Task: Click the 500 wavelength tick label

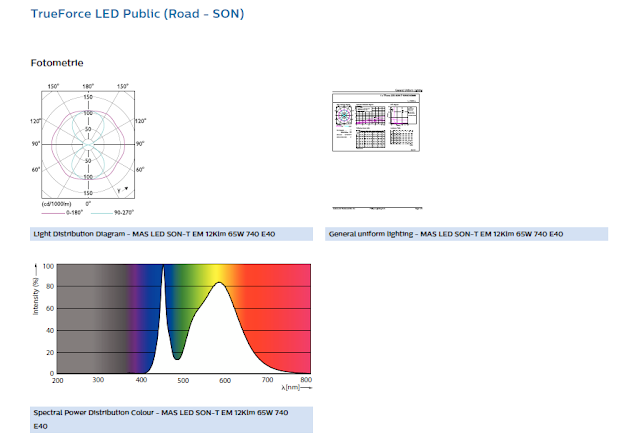Action: pos(183,381)
